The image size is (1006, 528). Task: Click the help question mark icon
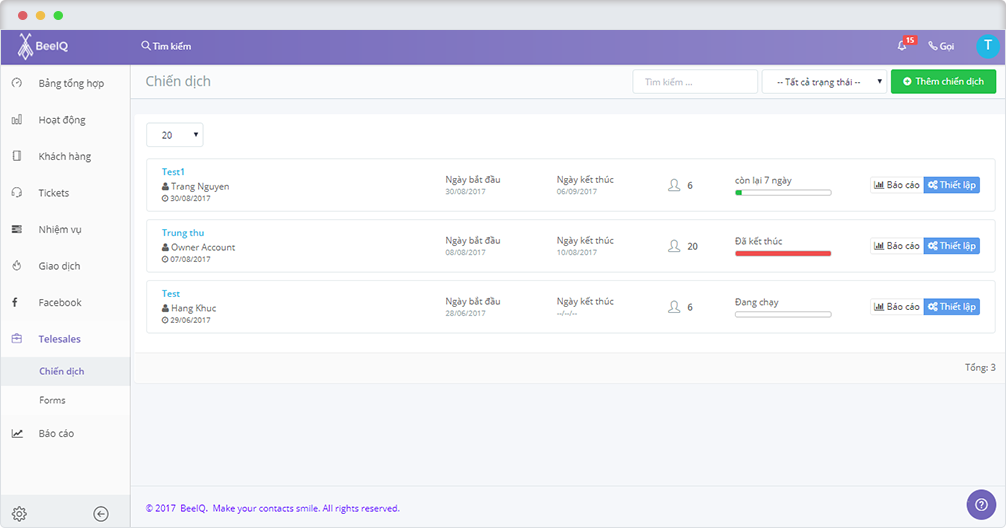click(981, 504)
